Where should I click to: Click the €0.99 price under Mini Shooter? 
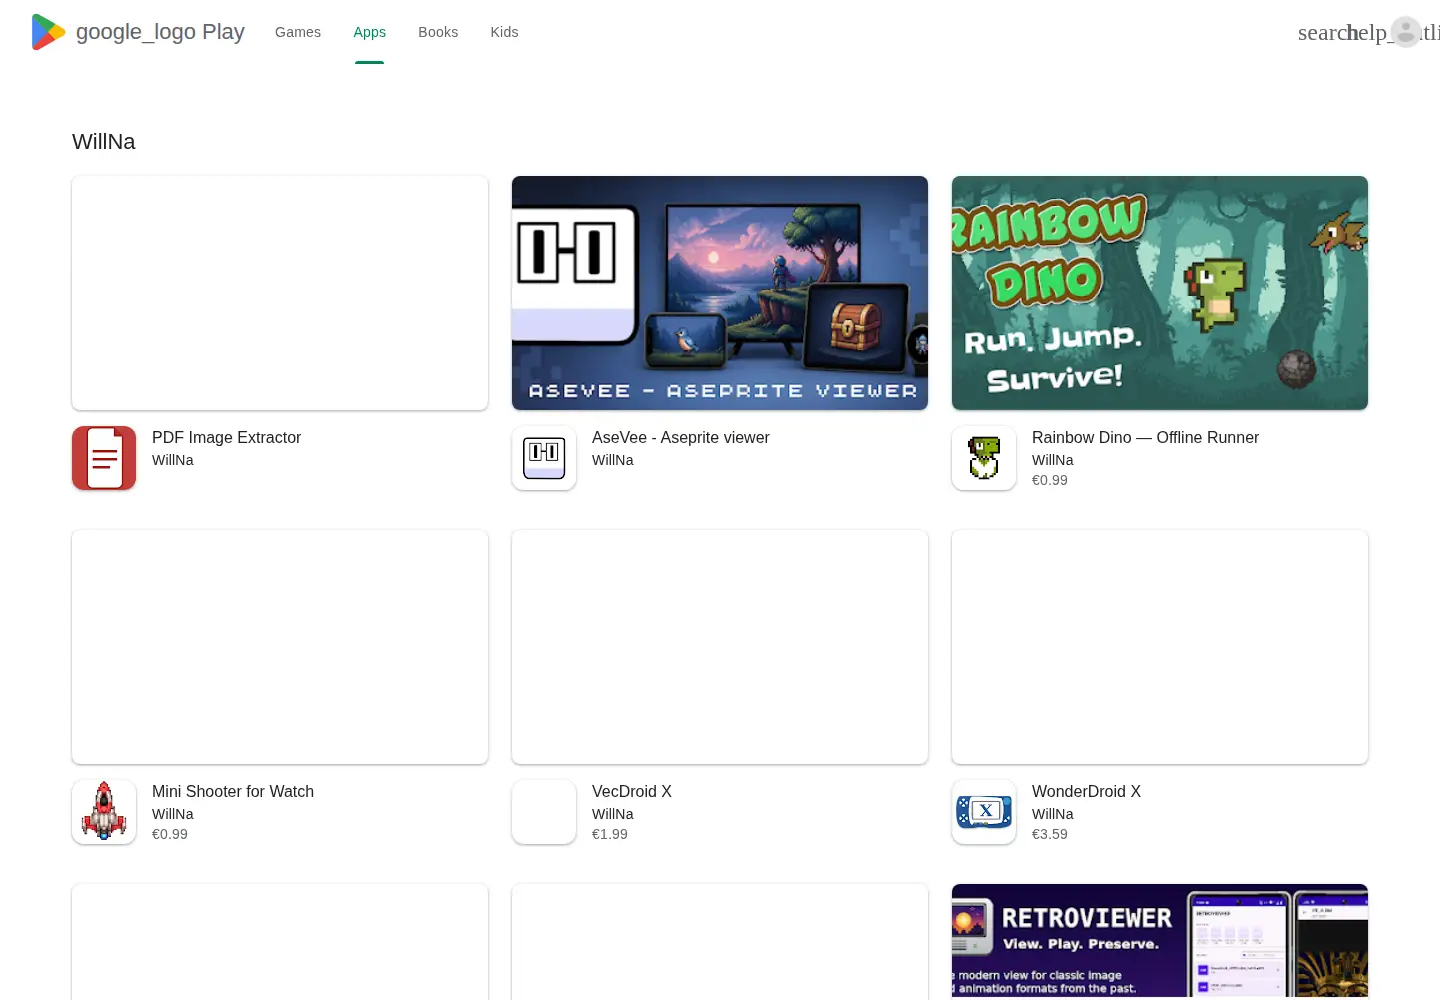(x=170, y=834)
